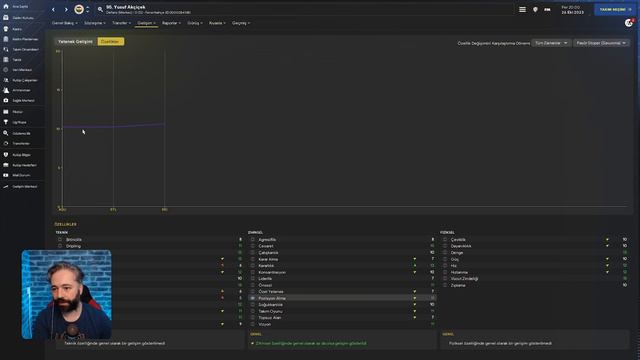Open Taktik icon in sidebar
The width and height of the screenshot is (640, 360).
coord(6,60)
